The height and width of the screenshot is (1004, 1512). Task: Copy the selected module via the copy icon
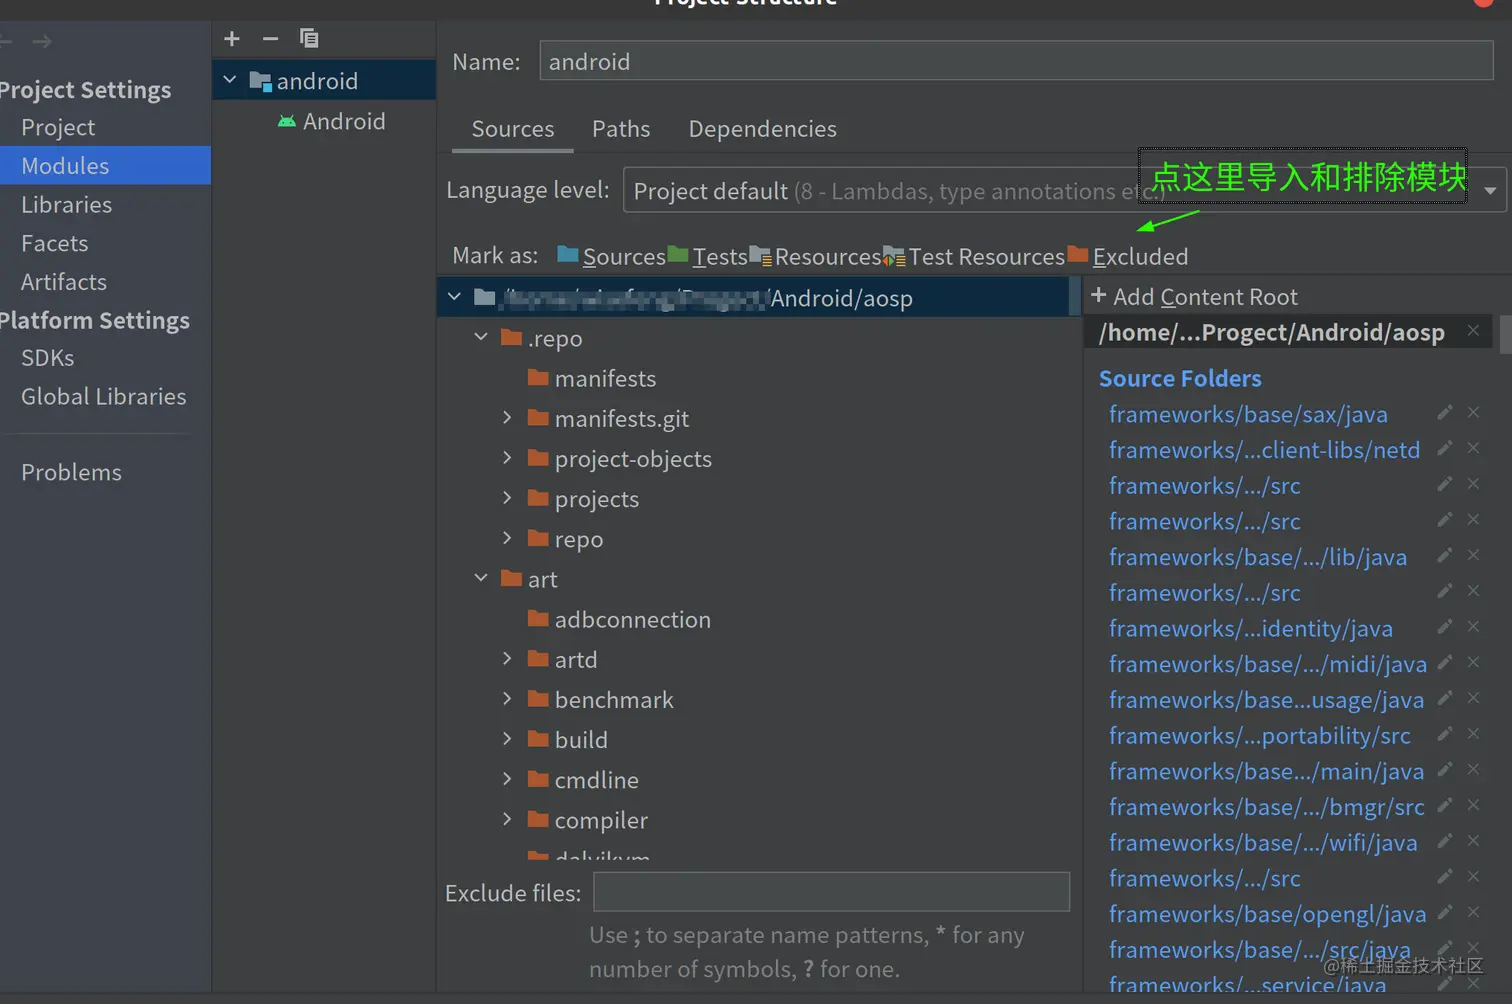309,38
